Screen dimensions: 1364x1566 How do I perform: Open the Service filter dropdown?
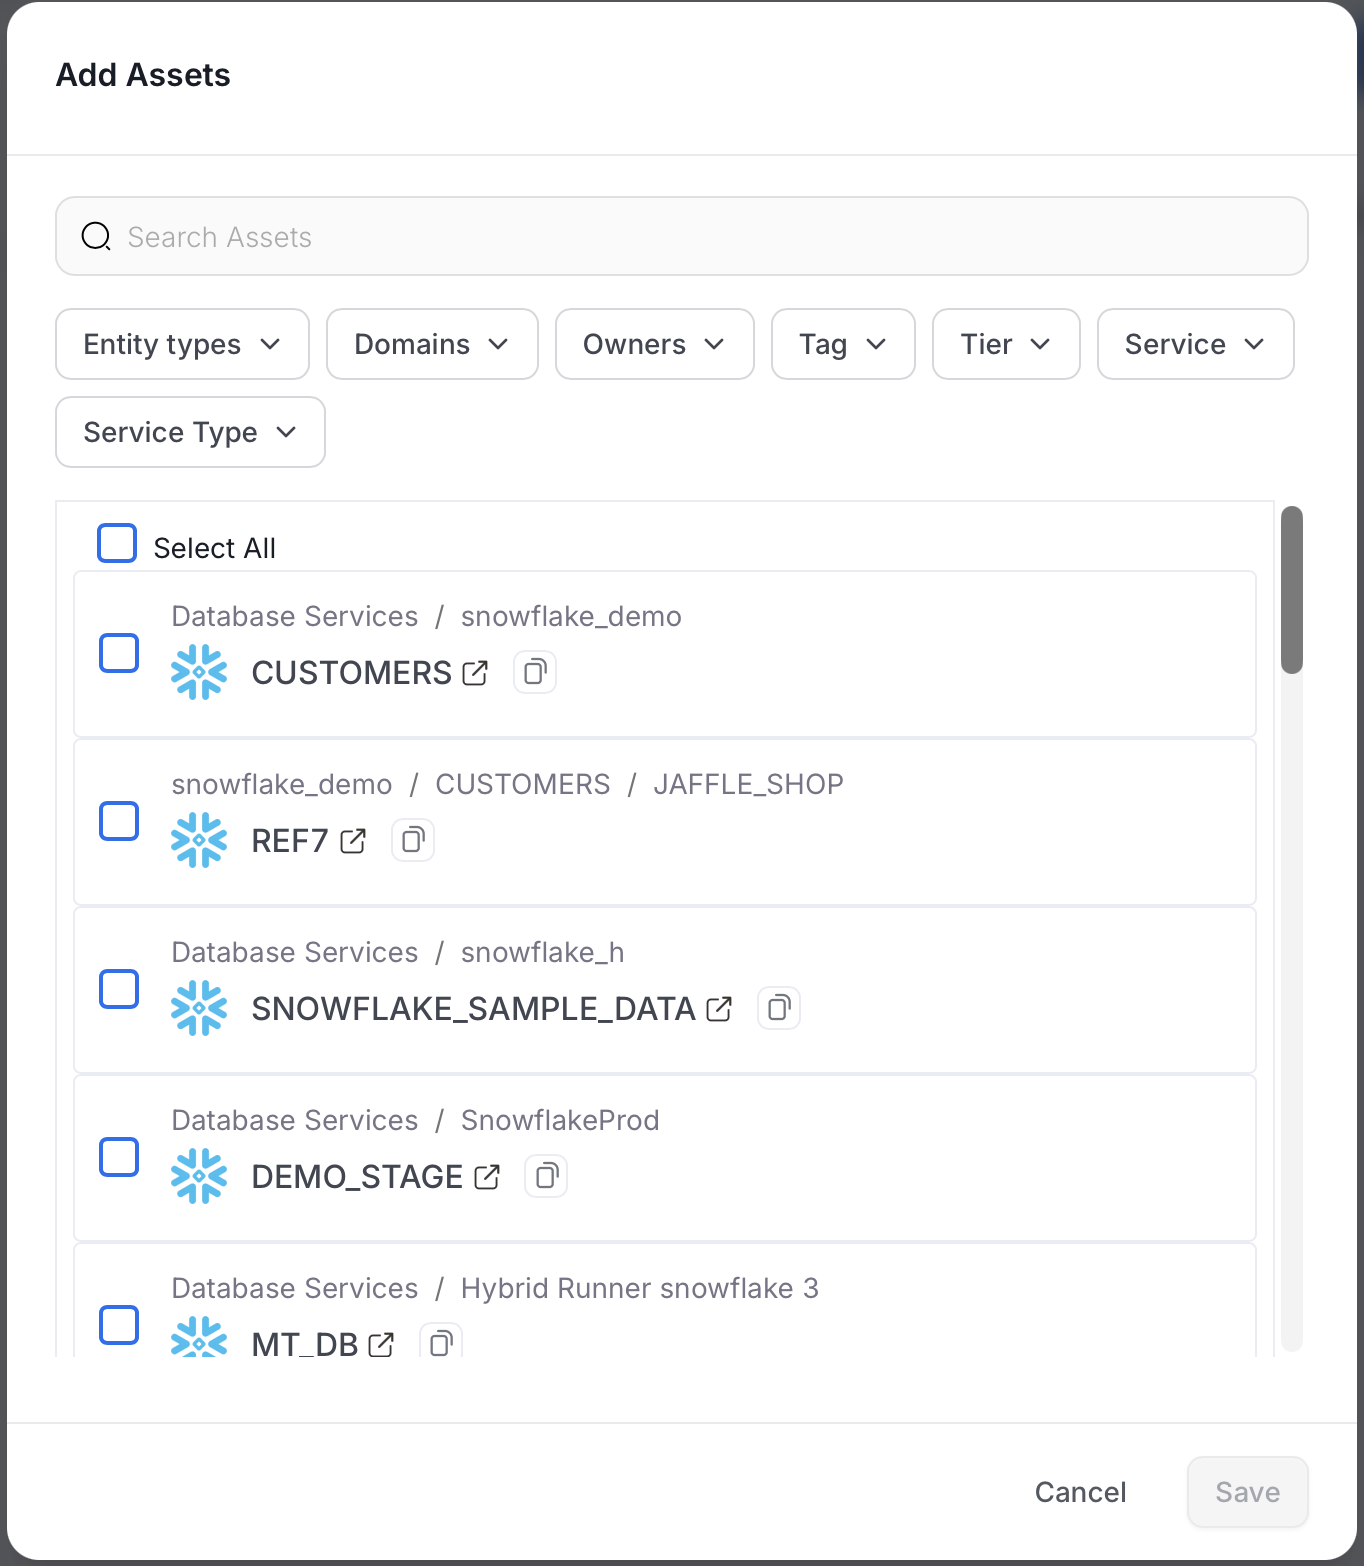(x=1196, y=344)
